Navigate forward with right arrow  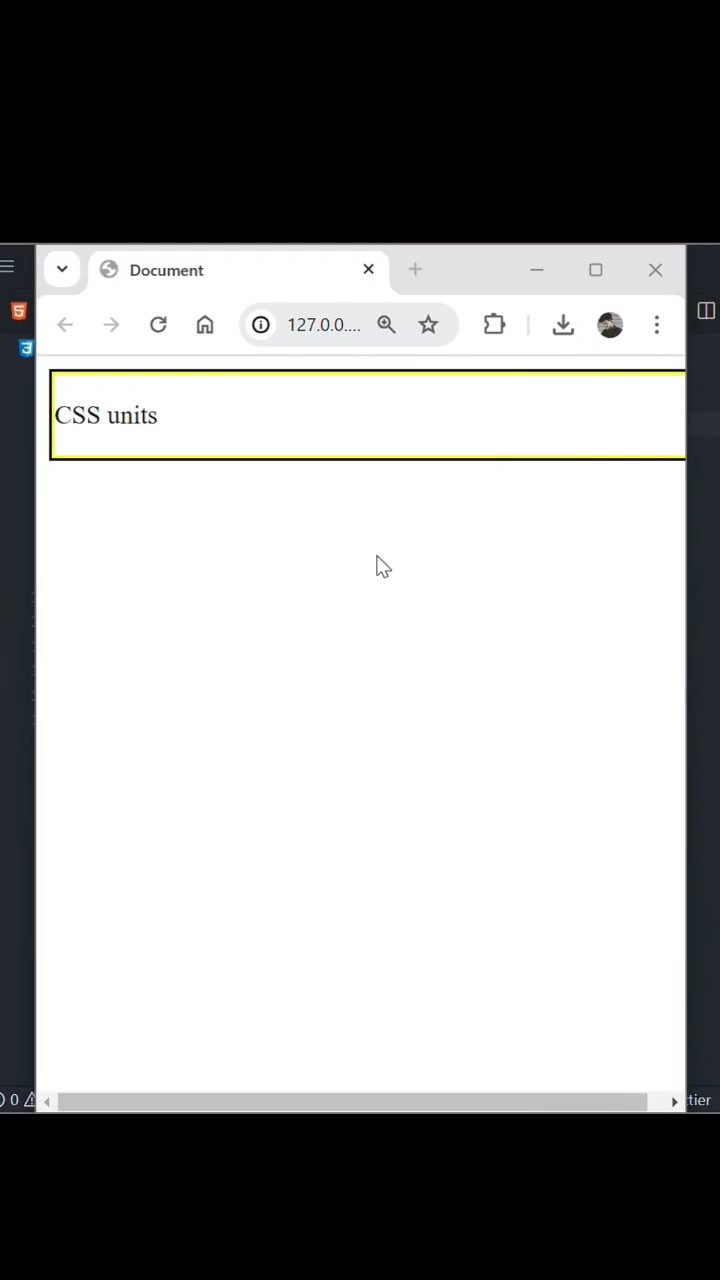(111, 324)
